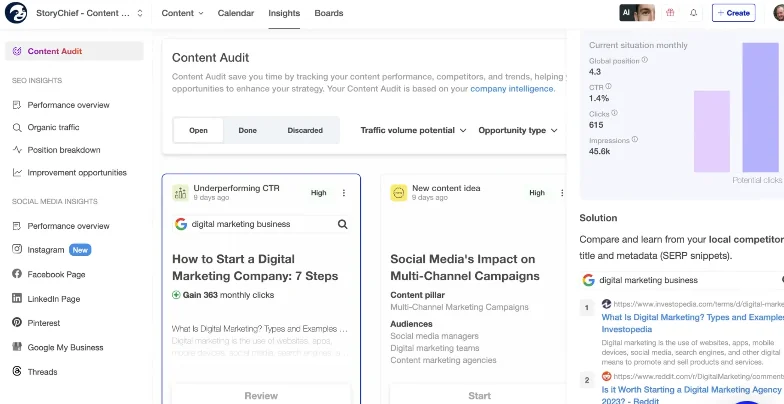Expand the Opportunity type dropdown
784x404 pixels.
(517, 130)
